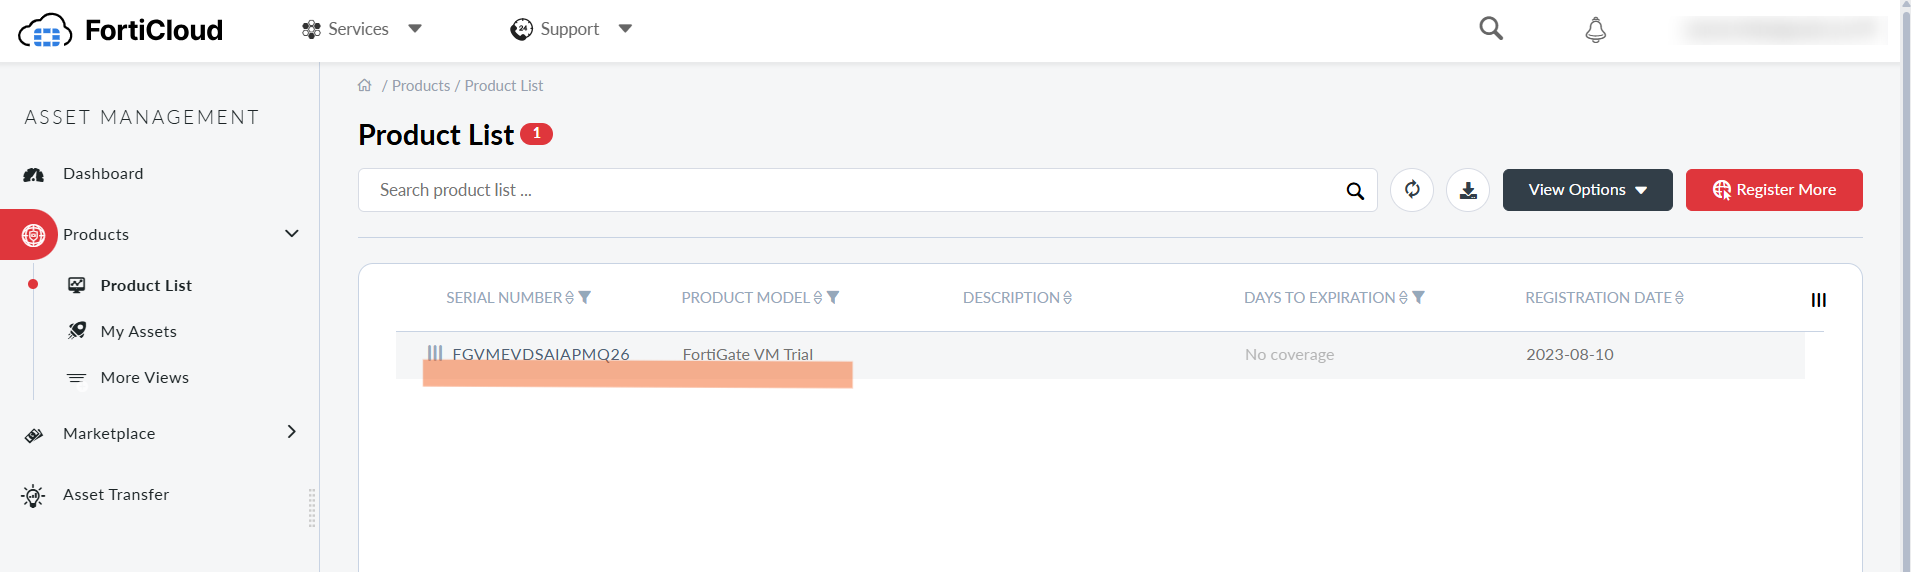Click the Dashboard gauge icon
1911x572 pixels.
[34, 175]
